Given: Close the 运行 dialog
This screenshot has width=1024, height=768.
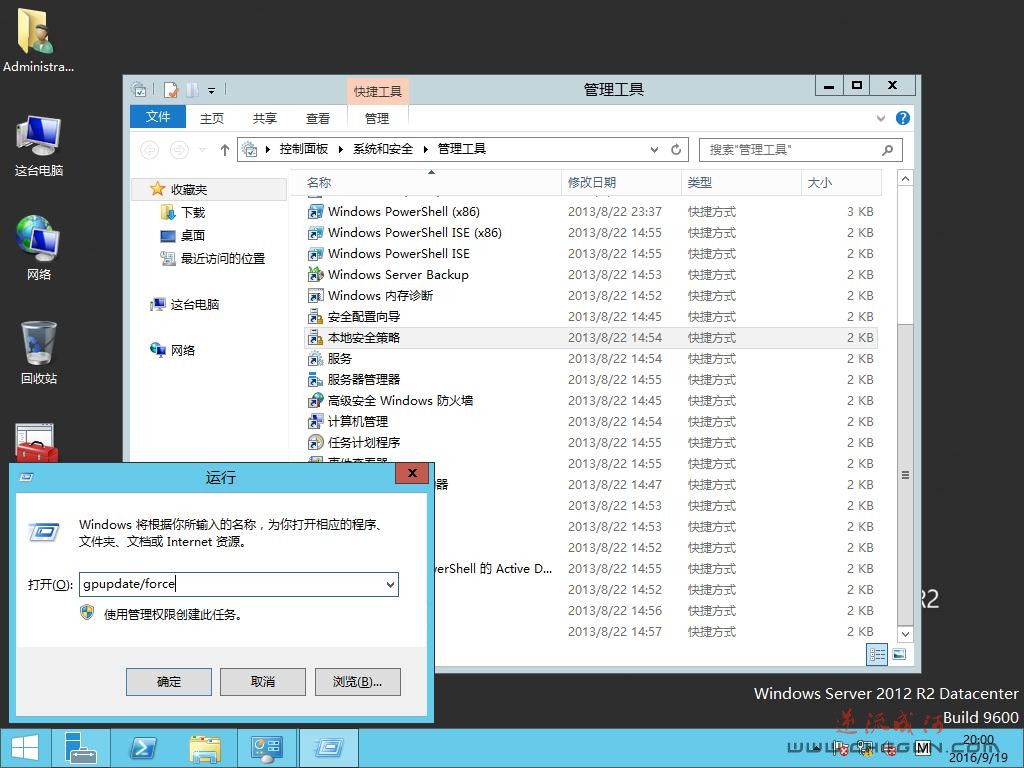Looking at the screenshot, I should [x=412, y=473].
